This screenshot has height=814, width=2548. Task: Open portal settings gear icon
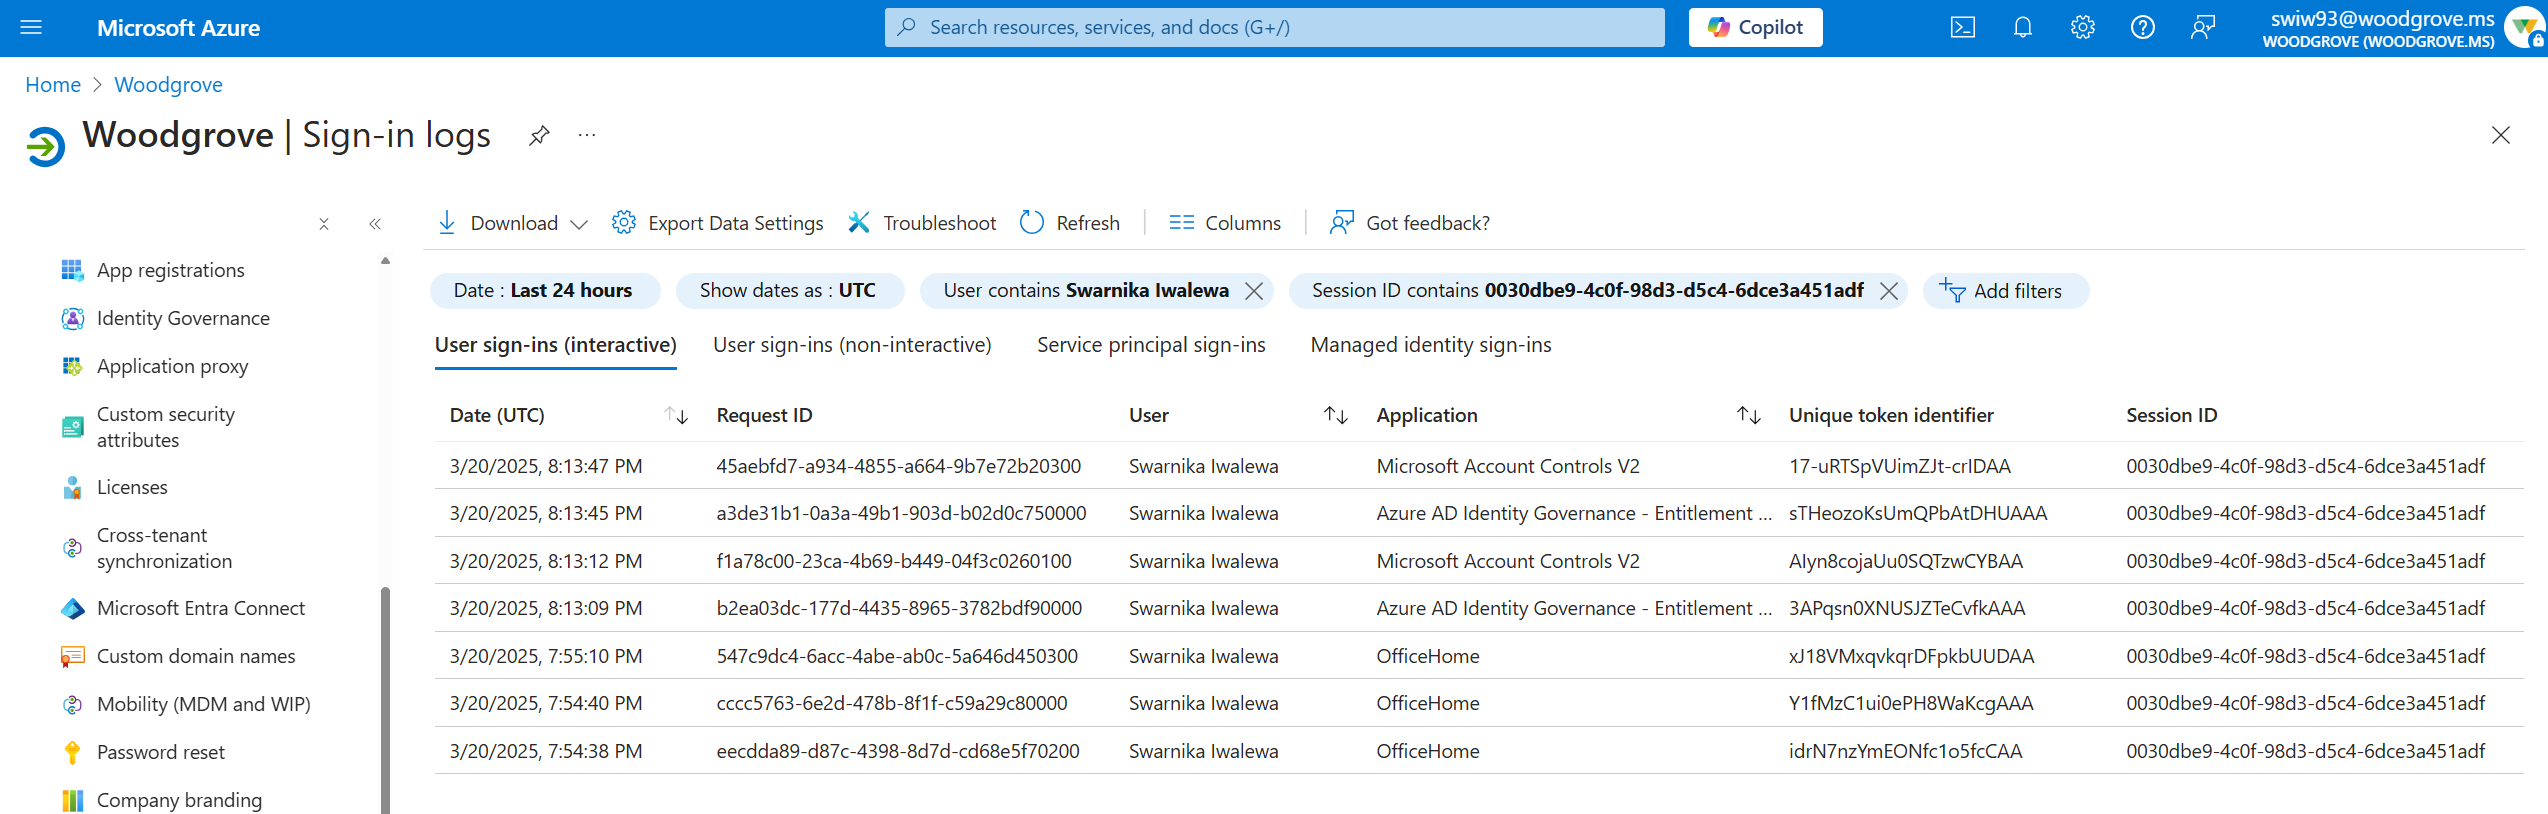[x=2082, y=28]
